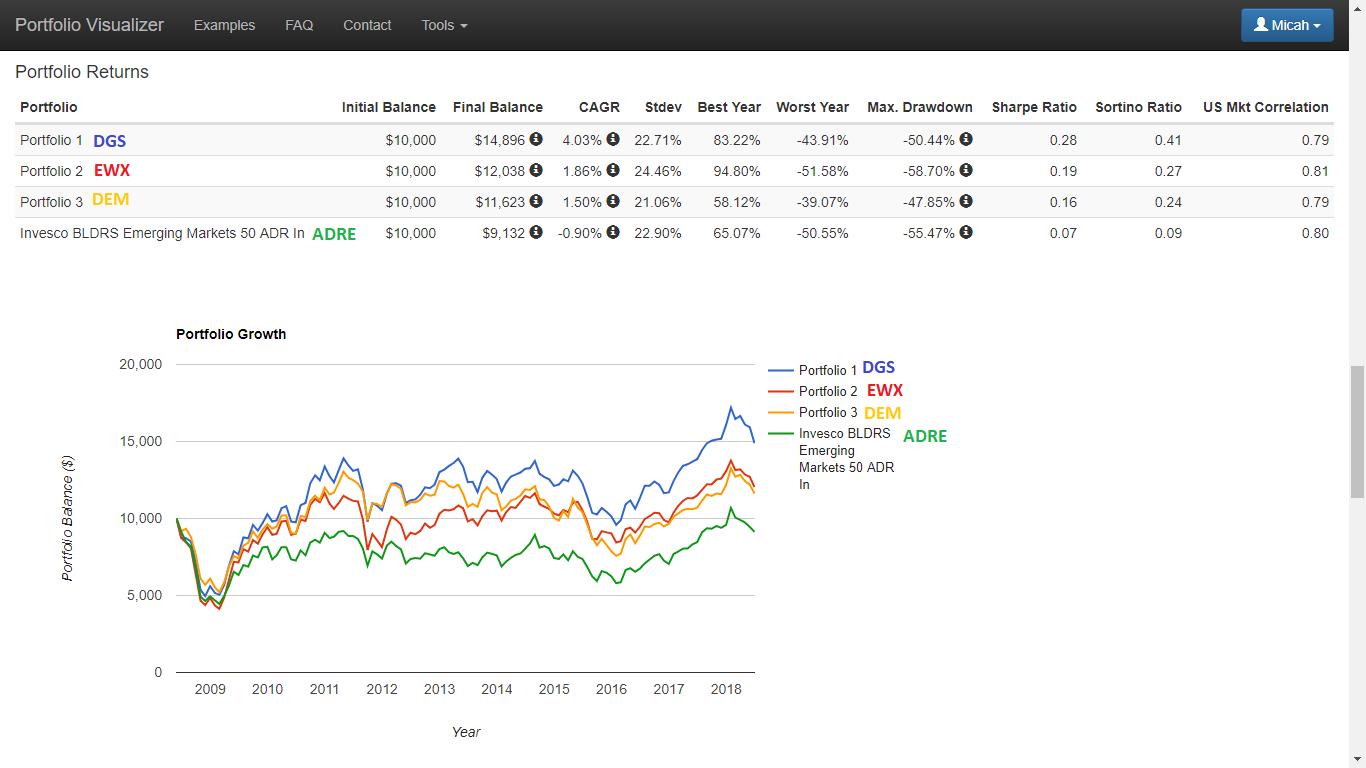Viewport: 1366px width, 768px height.
Task: Click info icon next to 1.50% CAGR
Action: coord(613,201)
